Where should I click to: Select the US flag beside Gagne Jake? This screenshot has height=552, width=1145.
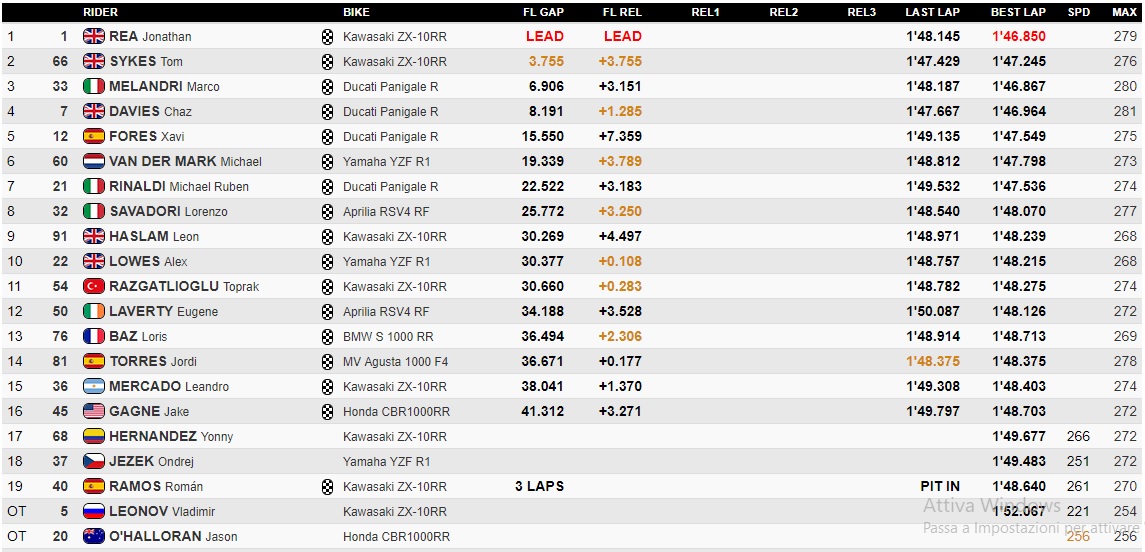pyautogui.click(x=94, y=411)
